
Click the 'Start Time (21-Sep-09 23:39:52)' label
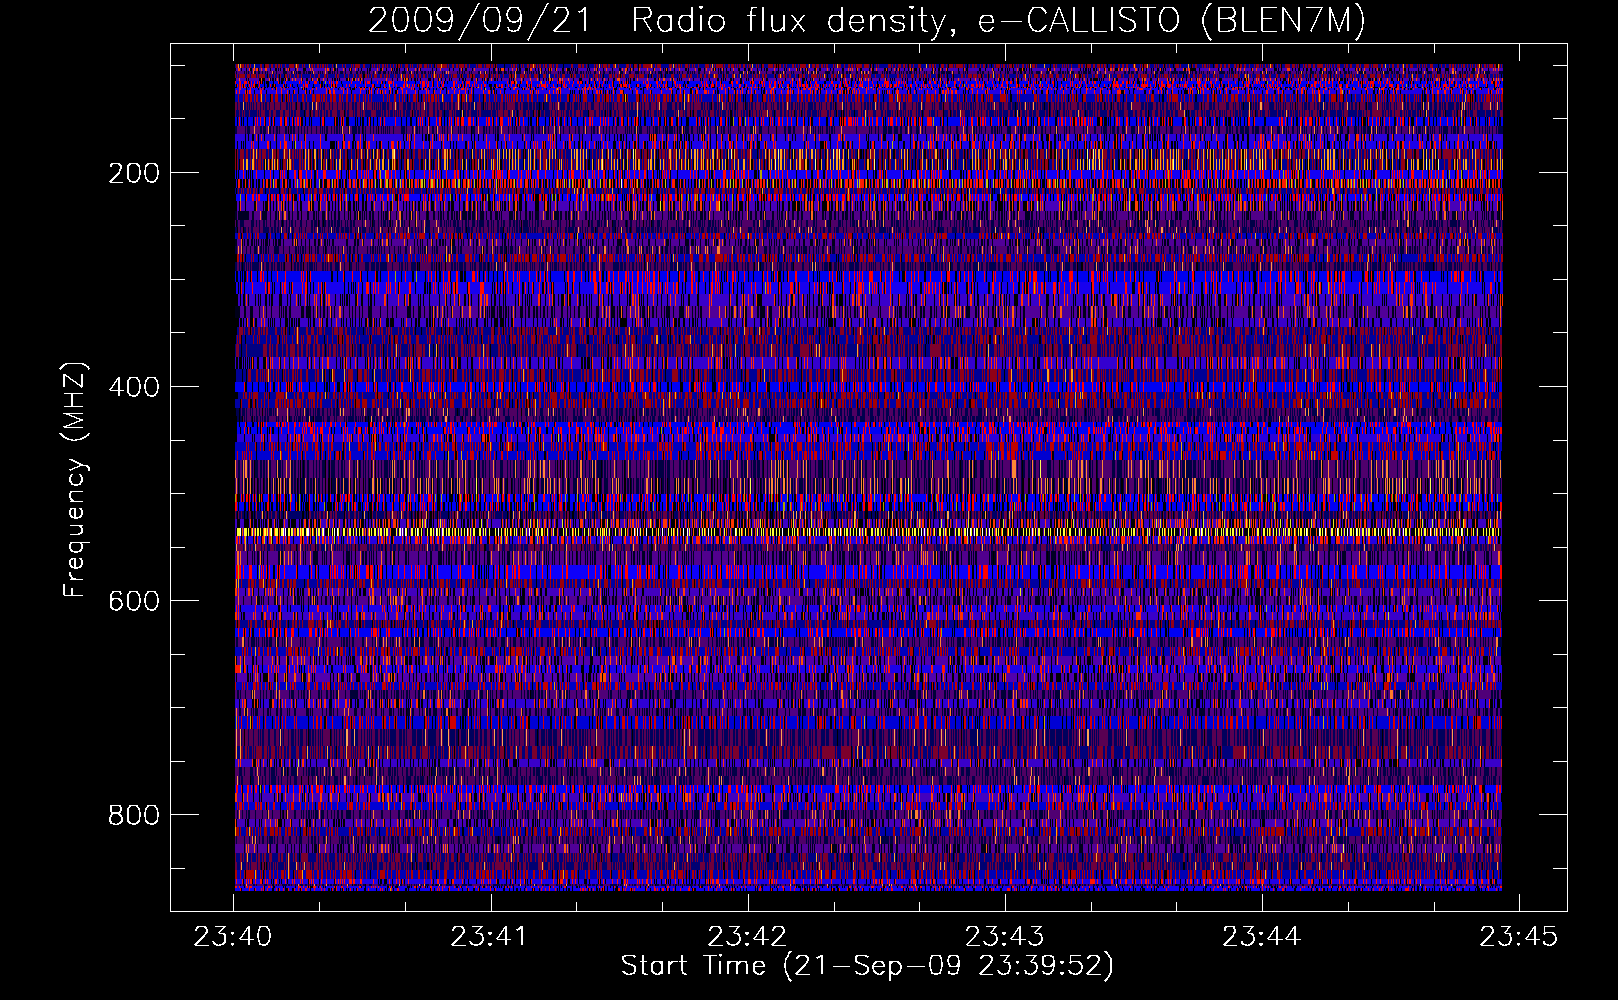[867, 966]
